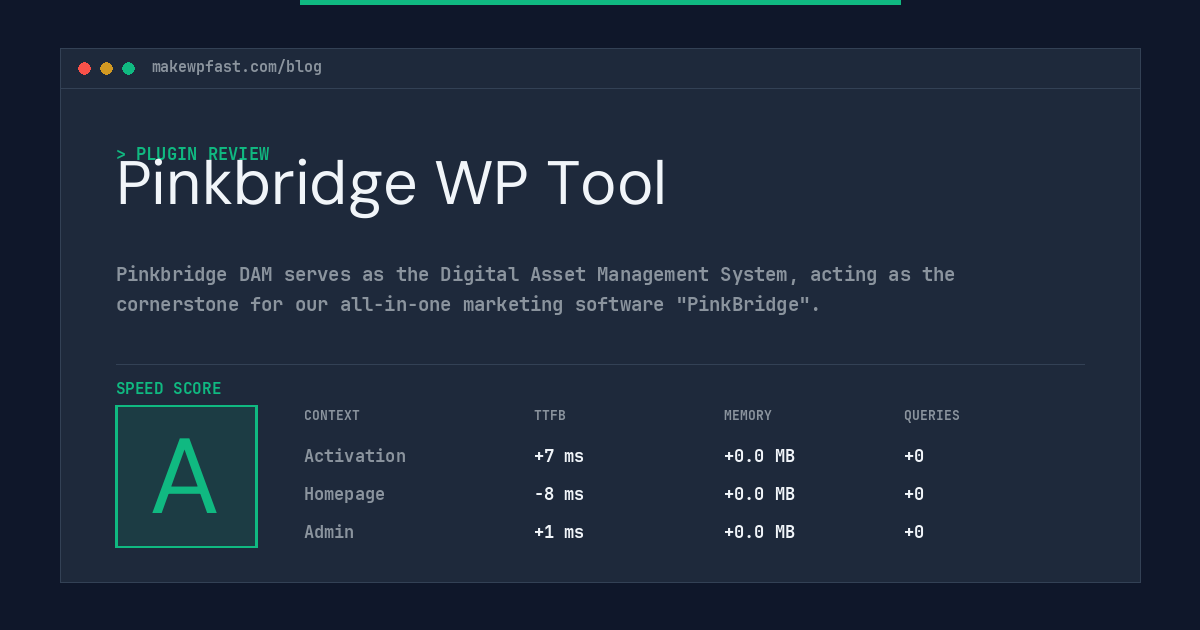Click the 'QUERIES' column header

(x=932, y=416)
